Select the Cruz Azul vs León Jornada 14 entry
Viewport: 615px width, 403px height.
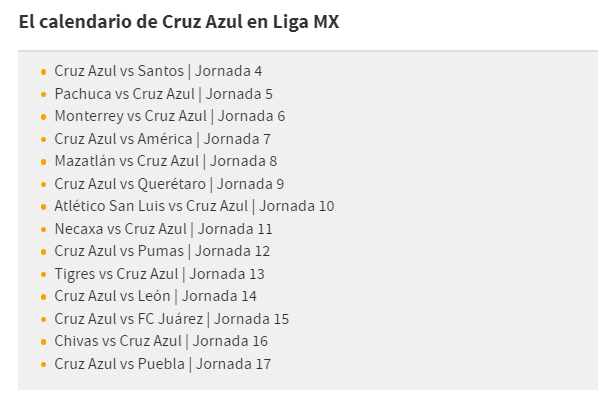(x=155, y=296)
